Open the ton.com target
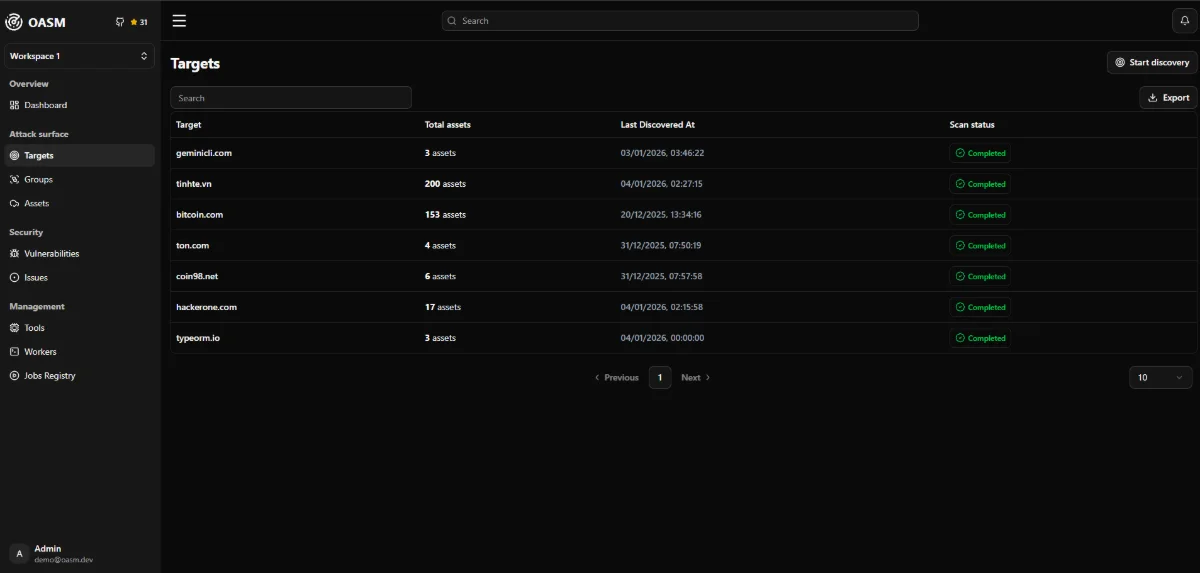This screenshot has width=1200, height=573. [x=192, y=245]
